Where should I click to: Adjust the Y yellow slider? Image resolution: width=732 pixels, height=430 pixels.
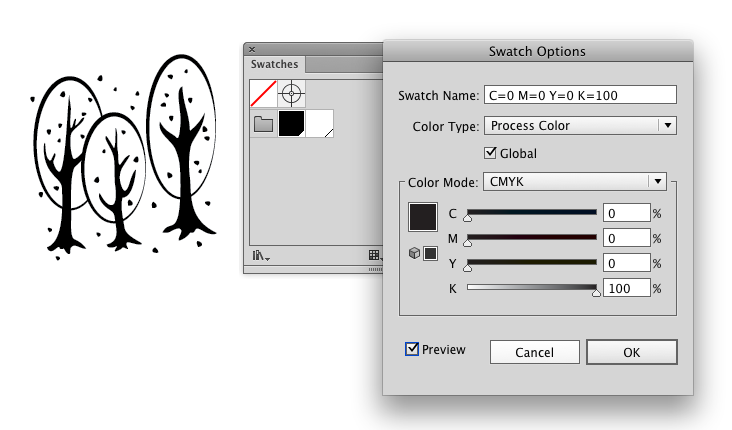coord(532,263)
